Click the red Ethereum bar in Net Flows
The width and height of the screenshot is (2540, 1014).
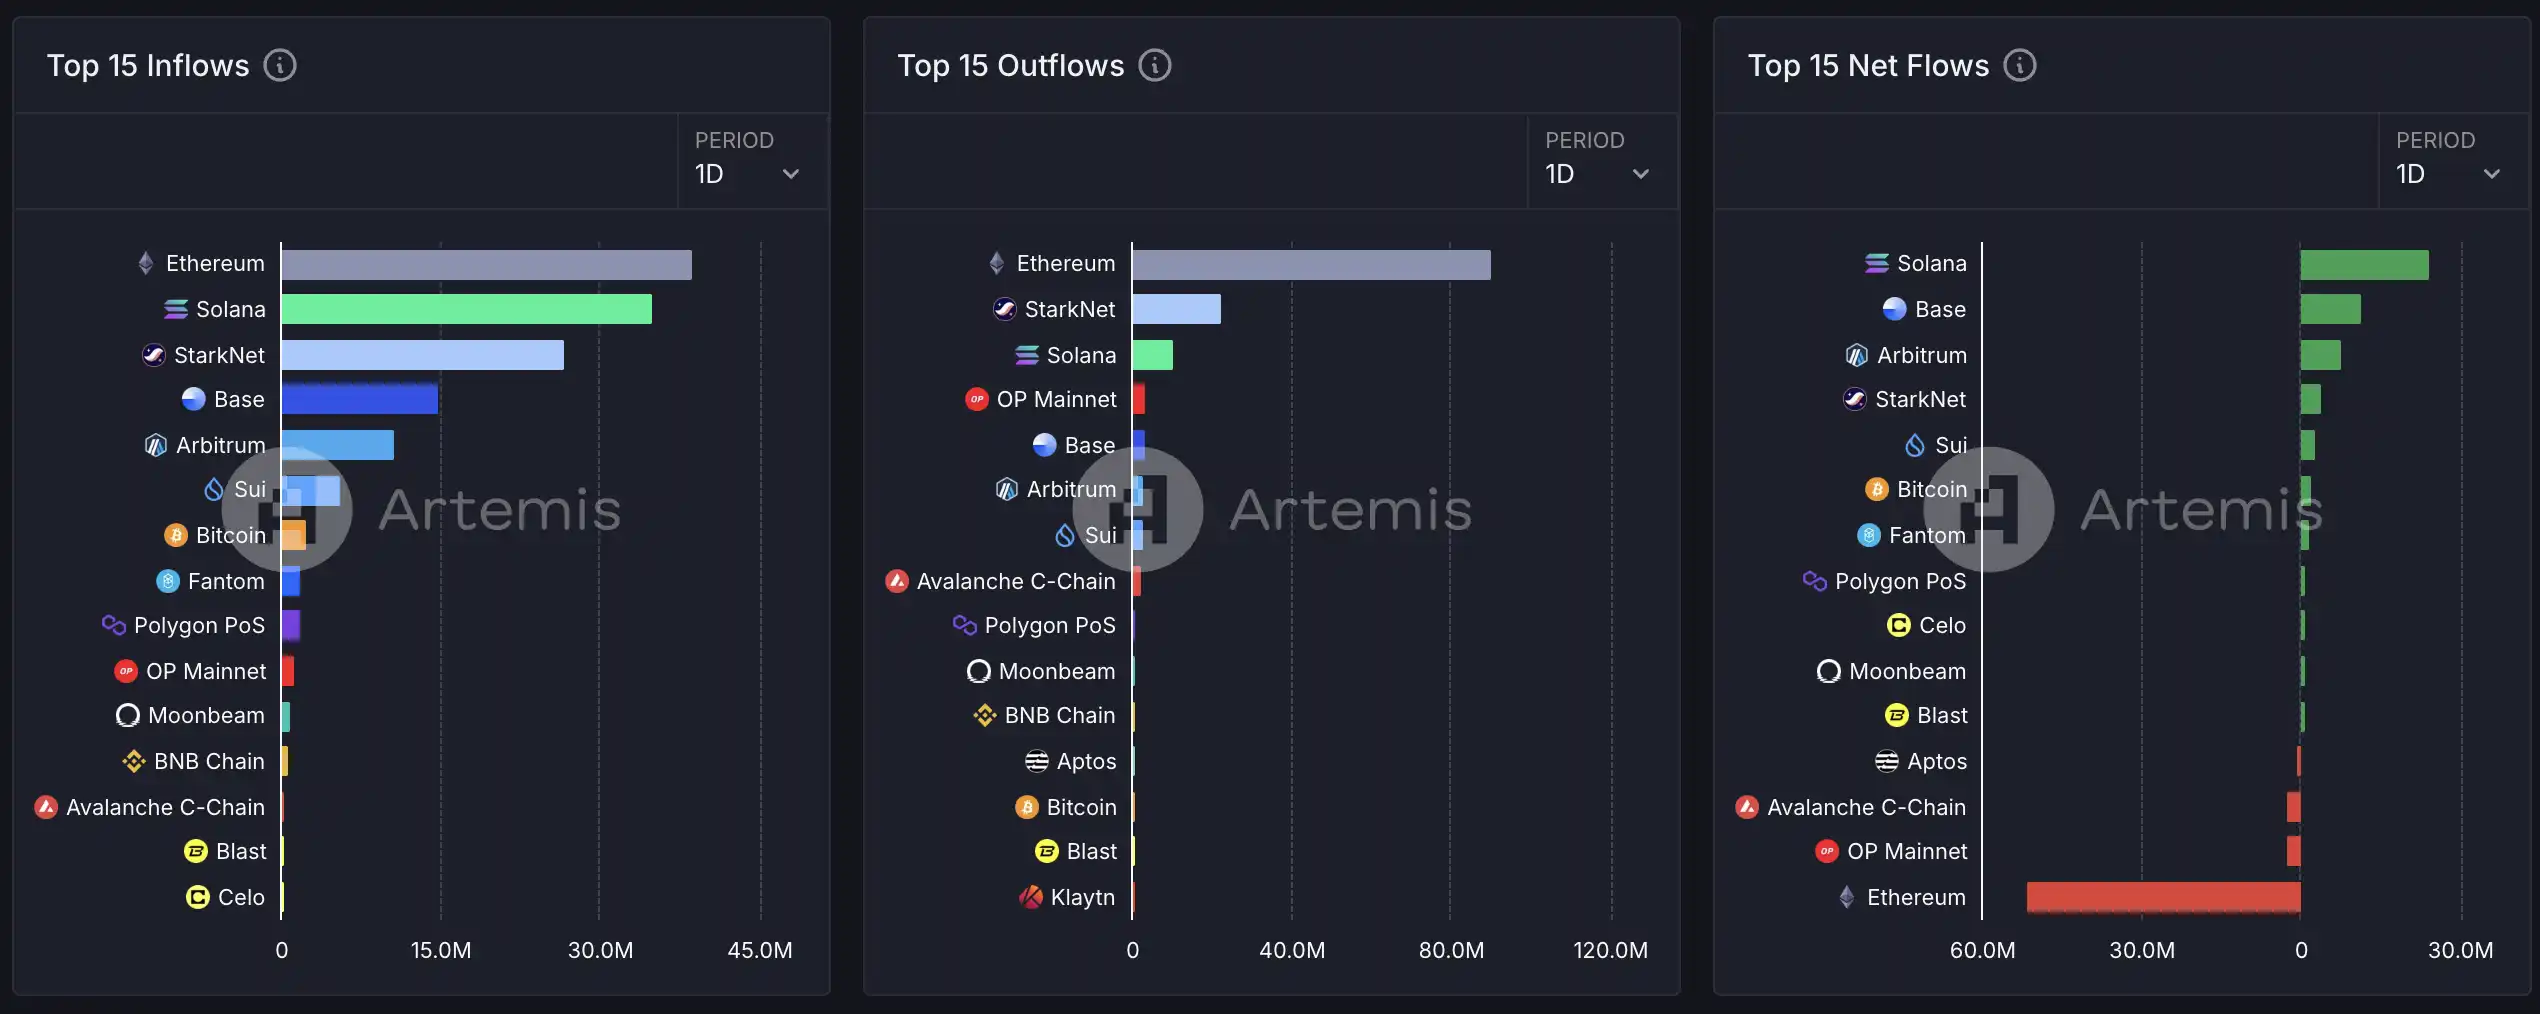pyautogui.click(x=2163, y=898)
